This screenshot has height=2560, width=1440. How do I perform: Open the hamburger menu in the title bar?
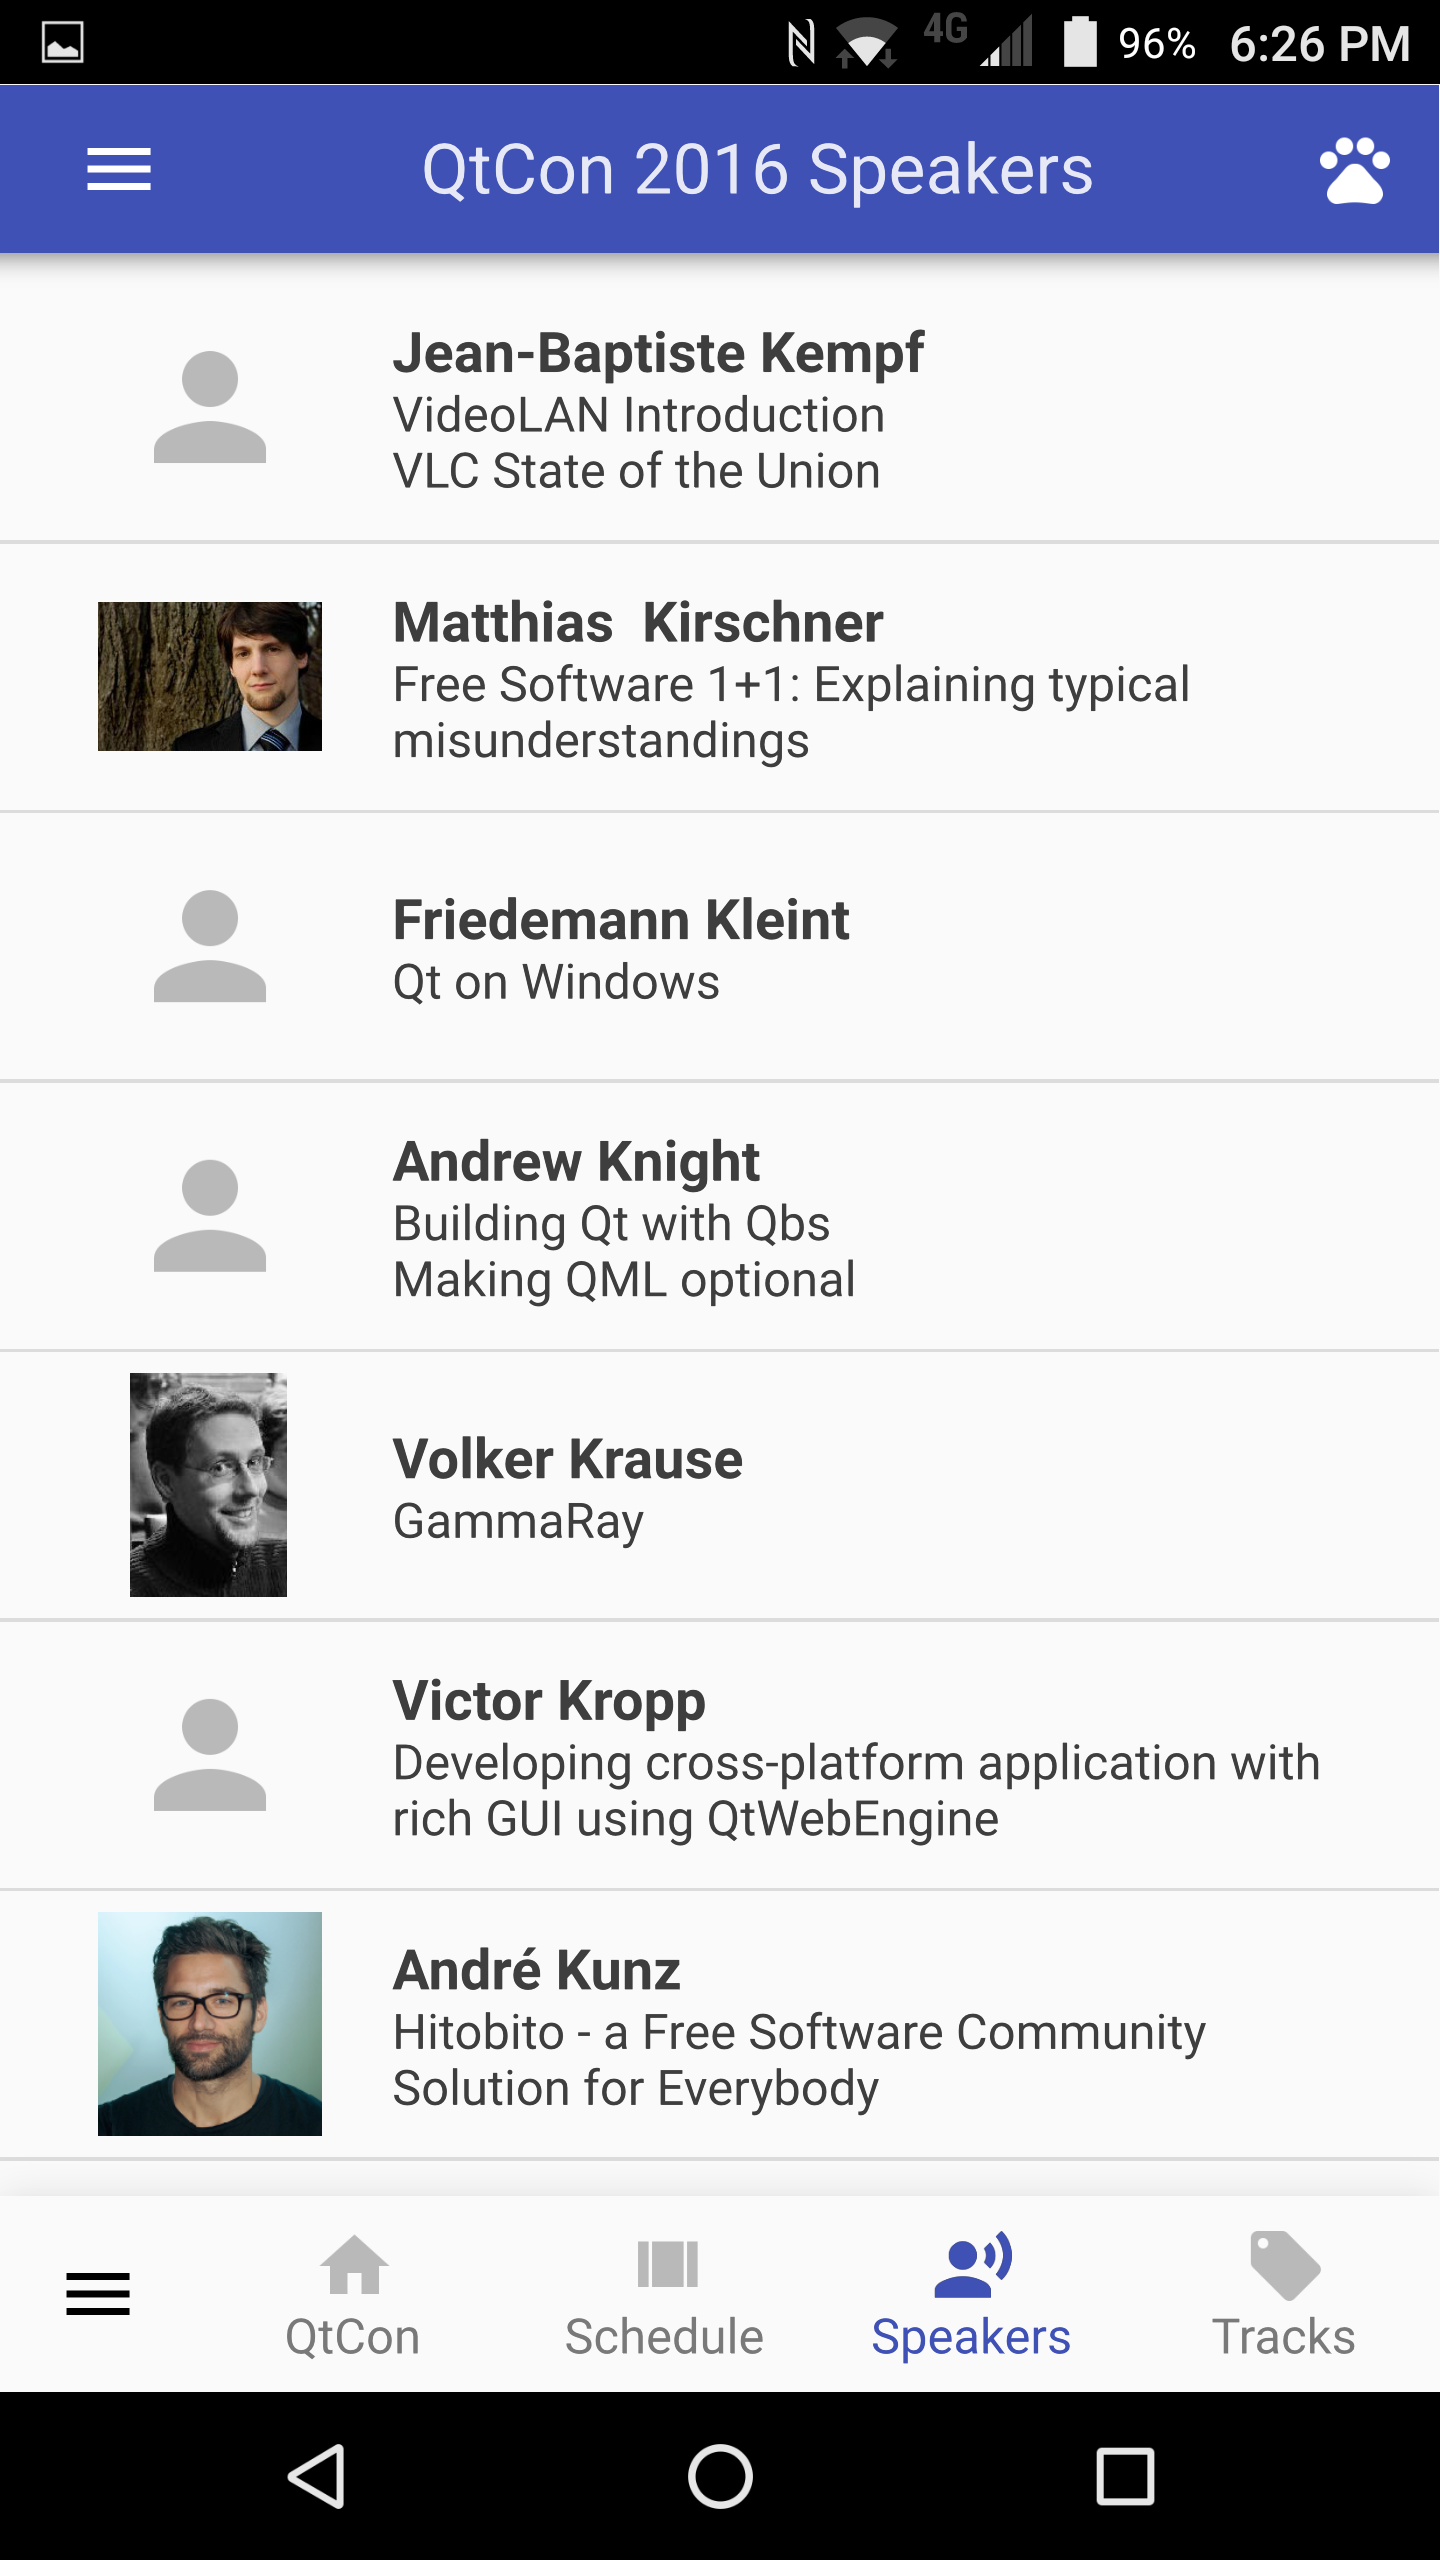119,169
